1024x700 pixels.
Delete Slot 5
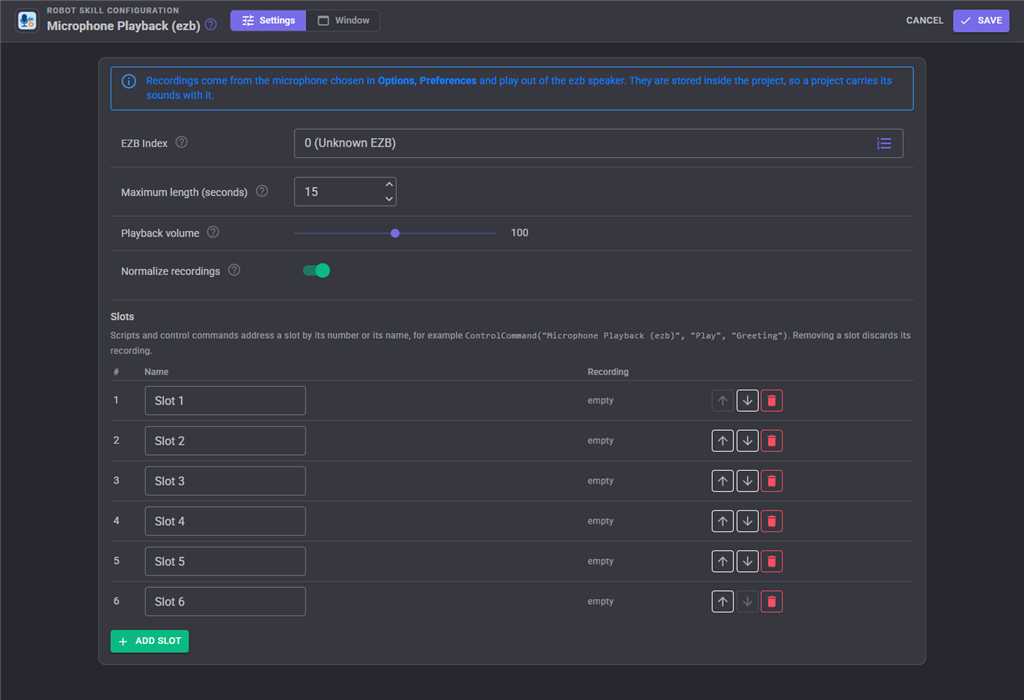[771, 562]
